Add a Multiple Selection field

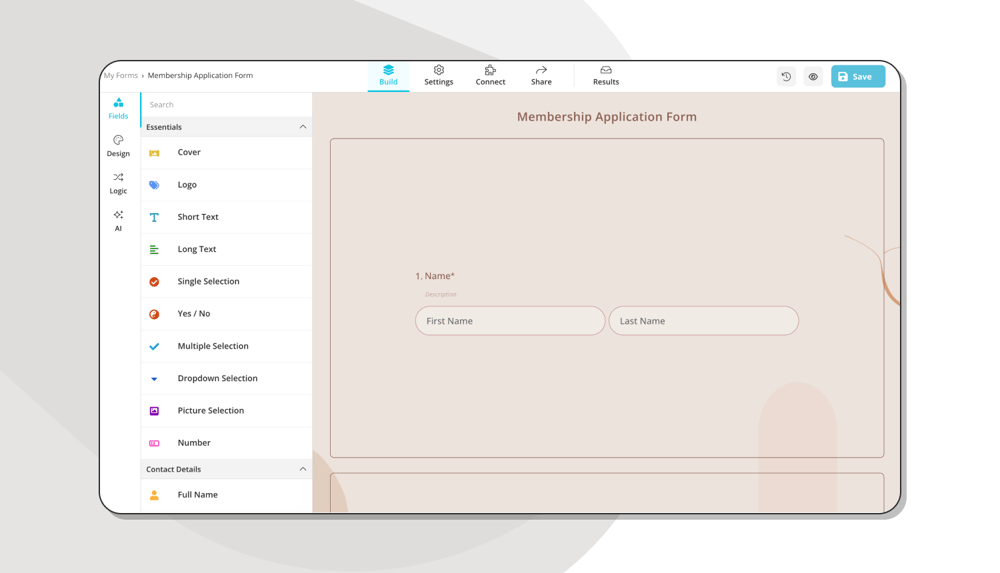click(212, 346)
